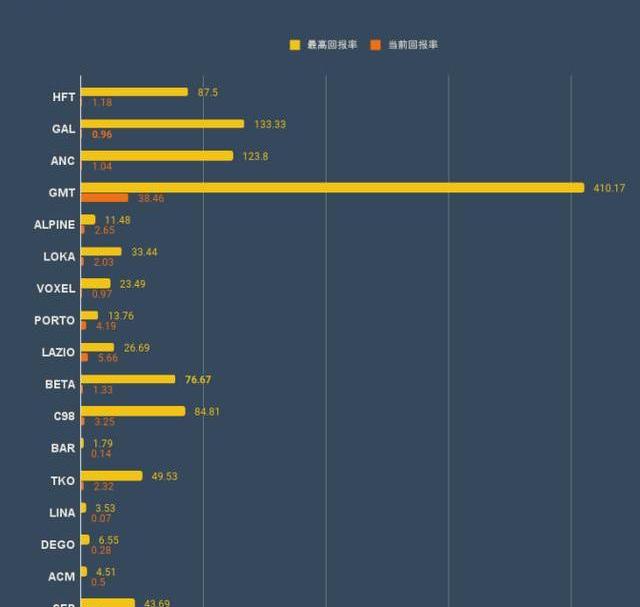
Task: Select the yellow BETA bar
Action: 128,380
